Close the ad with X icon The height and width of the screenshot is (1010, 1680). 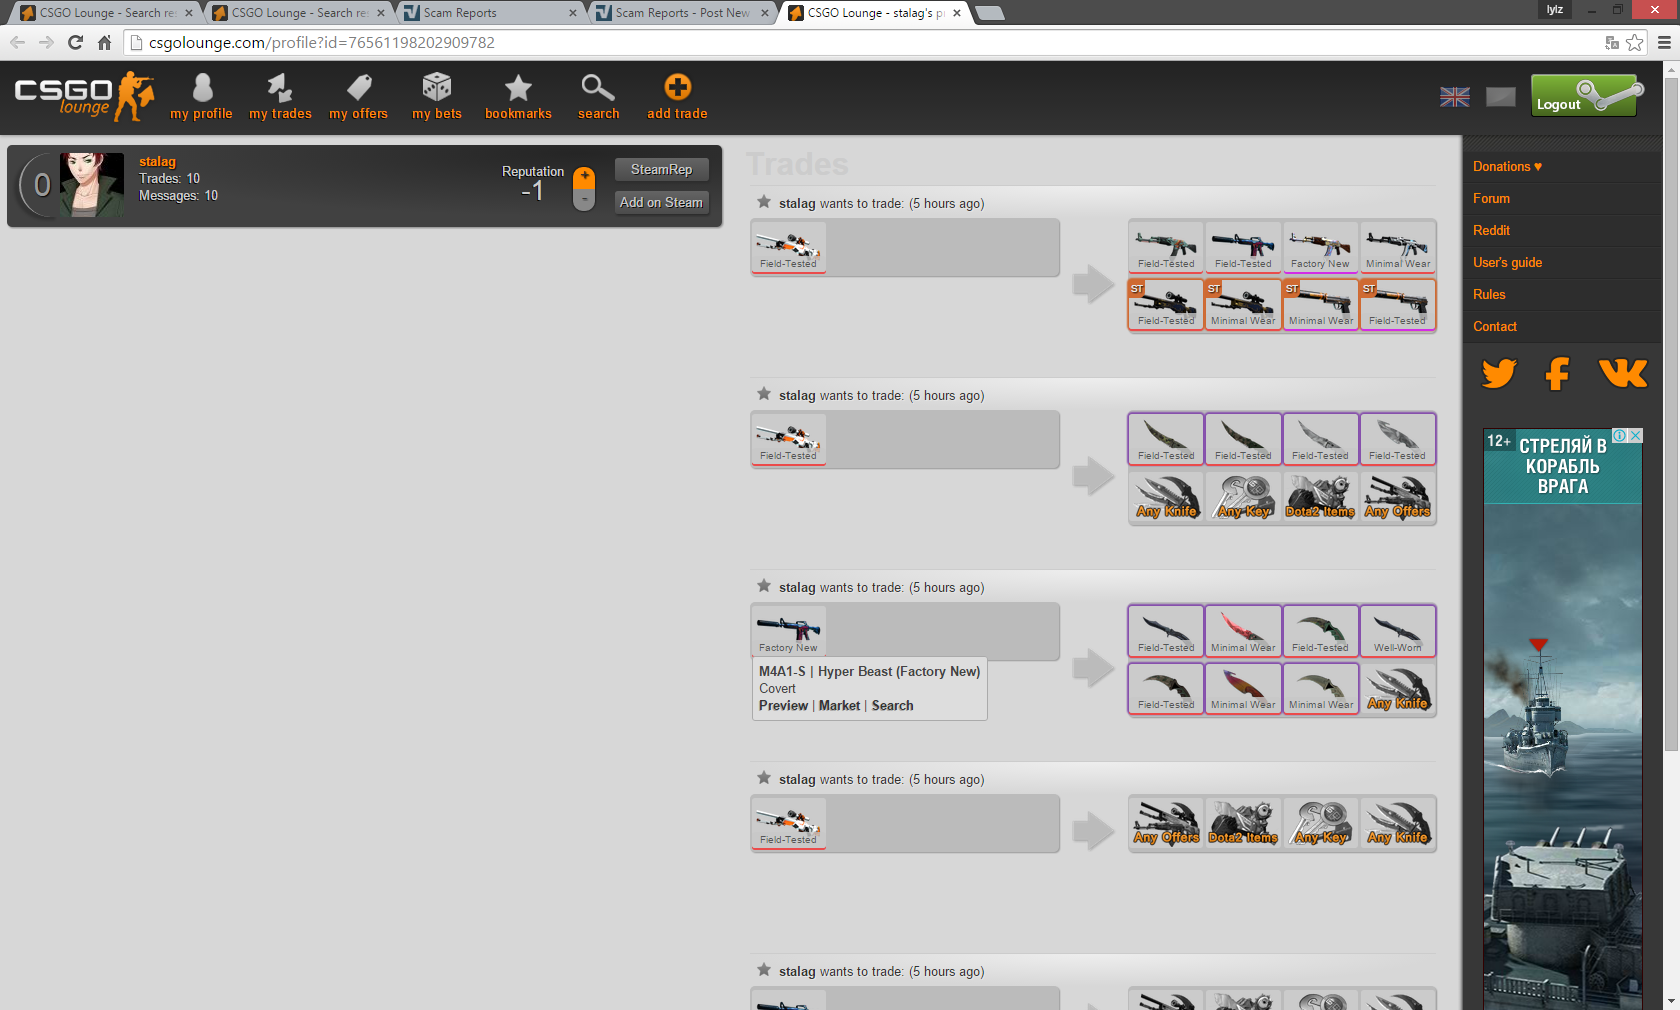point(1635,435)
